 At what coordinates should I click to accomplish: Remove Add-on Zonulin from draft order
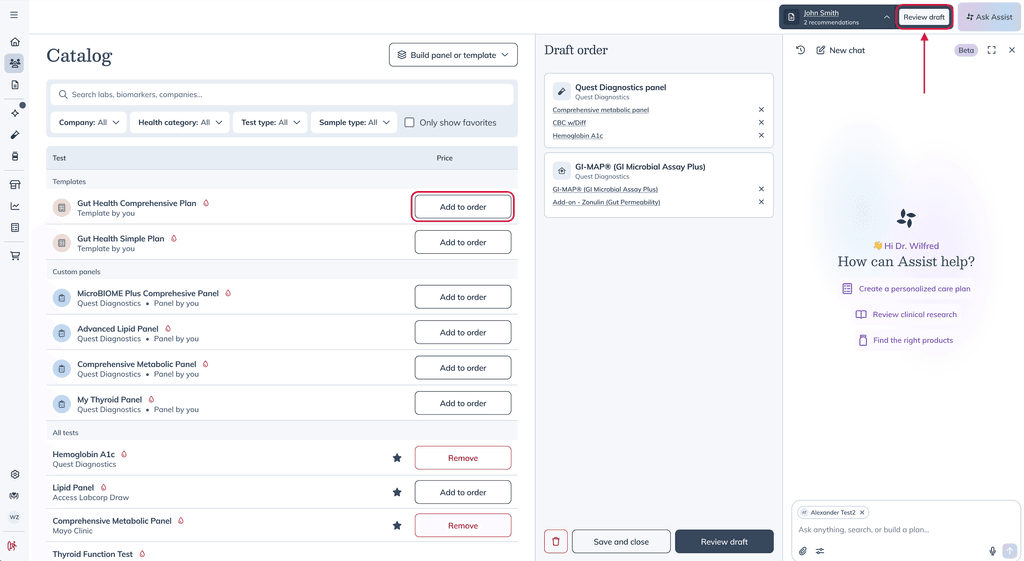tap(761, 202)
